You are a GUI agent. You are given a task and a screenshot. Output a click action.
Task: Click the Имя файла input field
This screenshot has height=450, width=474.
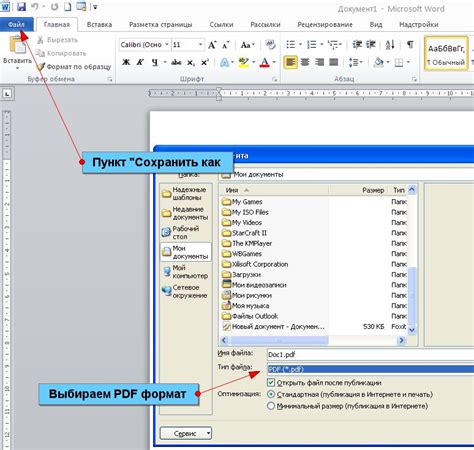pos(370,355)
